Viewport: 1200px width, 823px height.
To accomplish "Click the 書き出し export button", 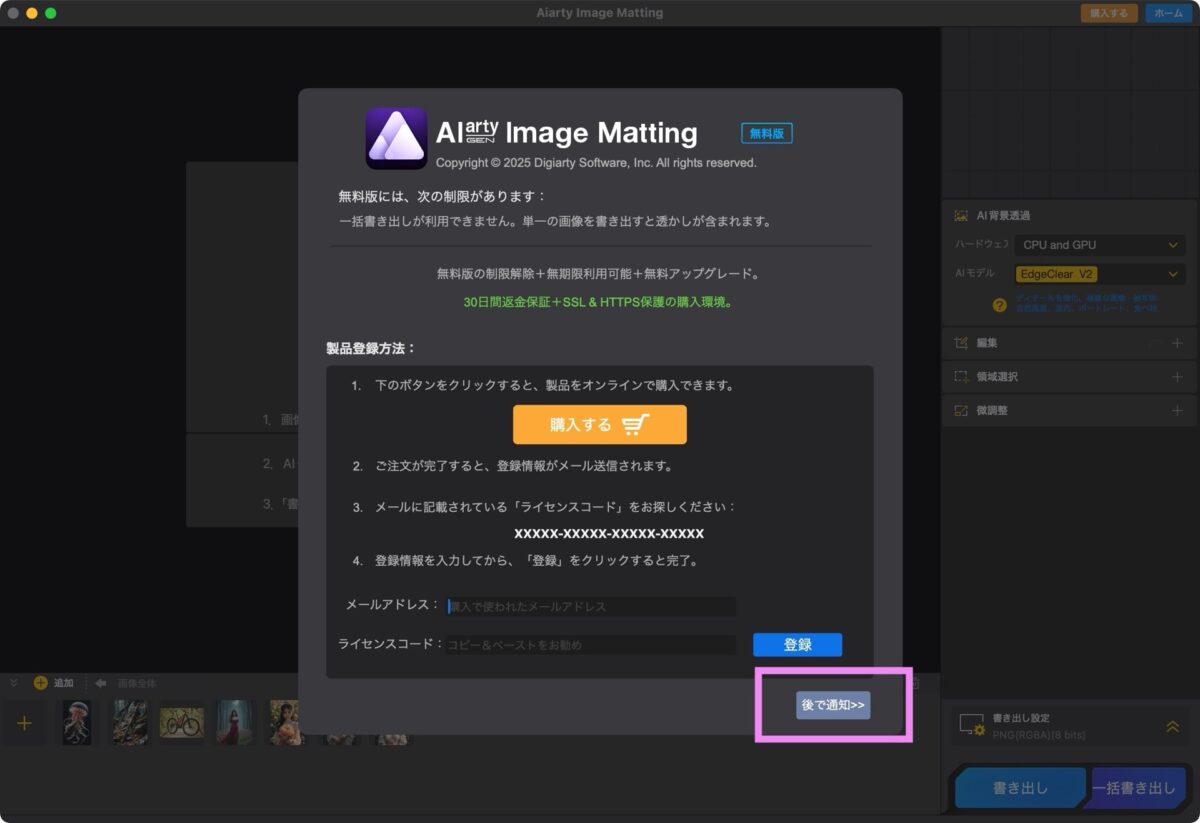I will pos(1020,788).
